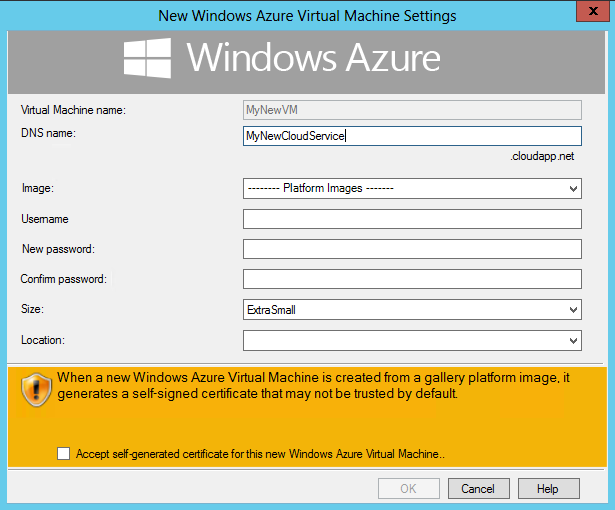Click the Confirm password field
The image size is (615, 510).
pos(412,279)
